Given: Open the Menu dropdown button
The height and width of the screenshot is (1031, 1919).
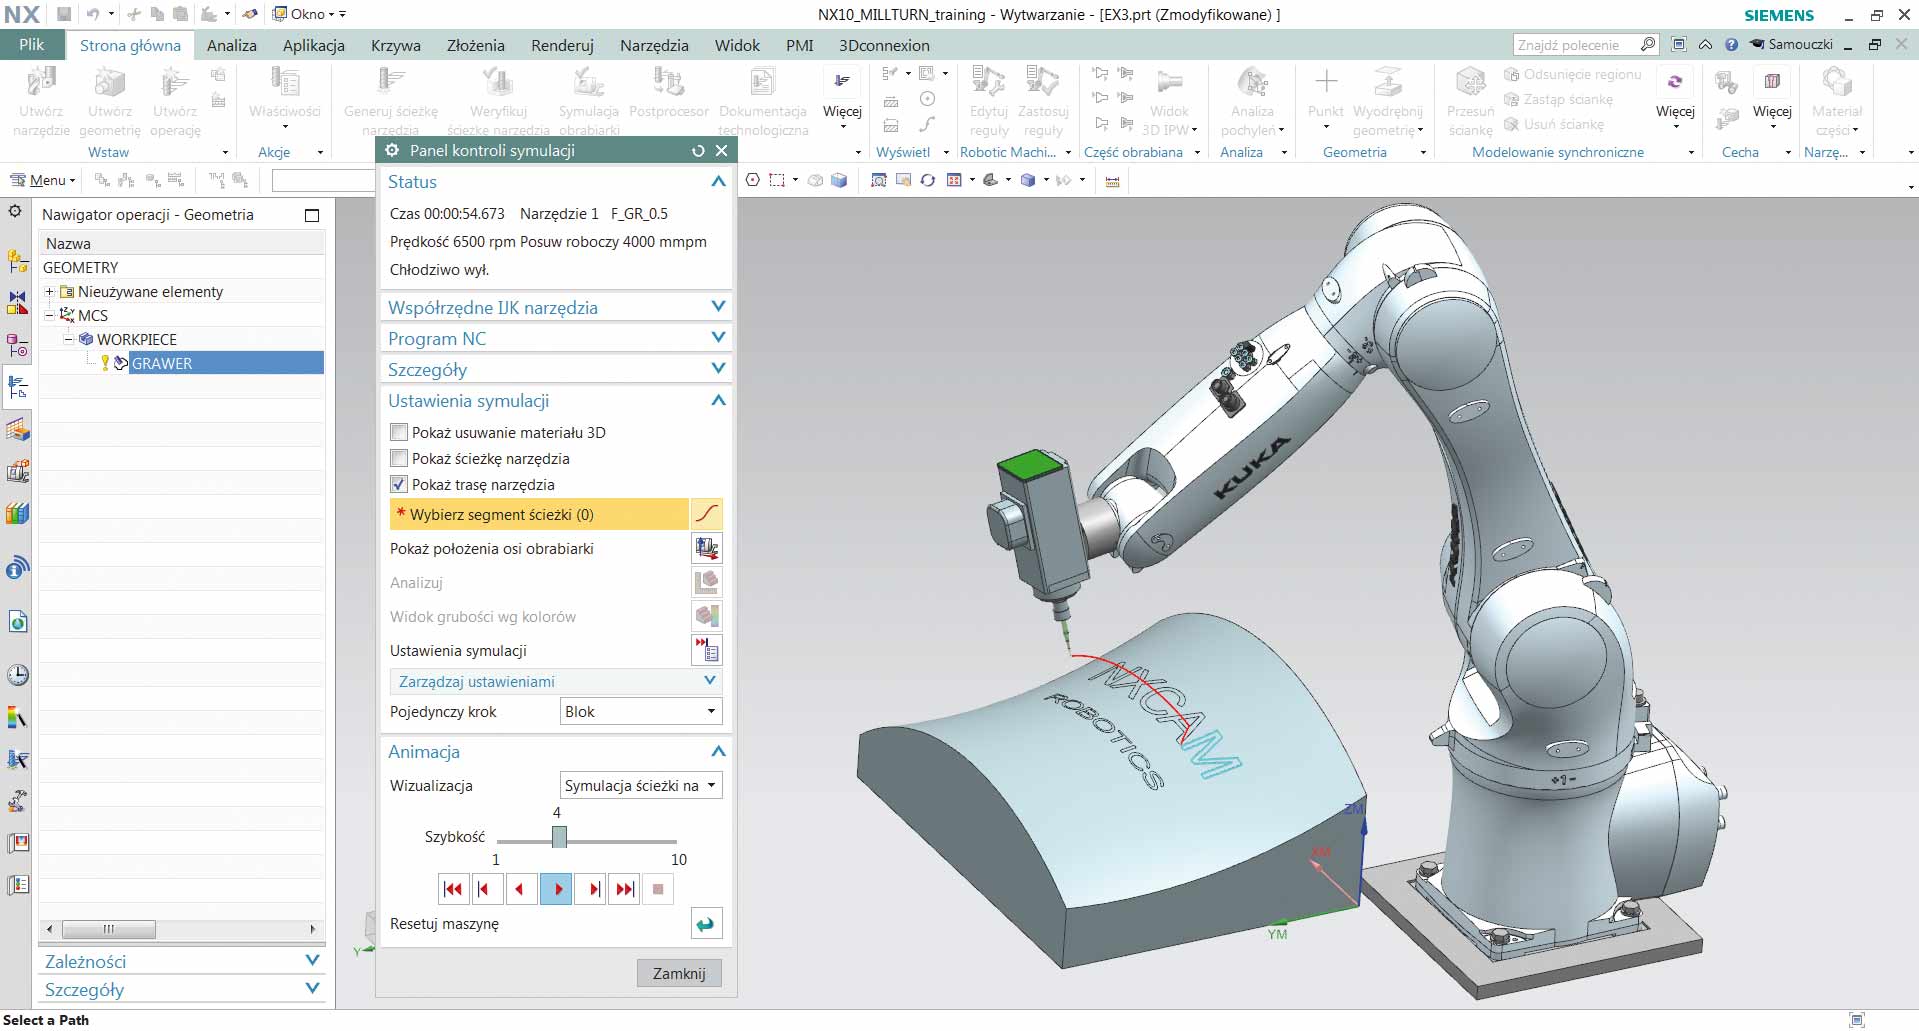Looking at the screenshot, I should coord(43,180).
